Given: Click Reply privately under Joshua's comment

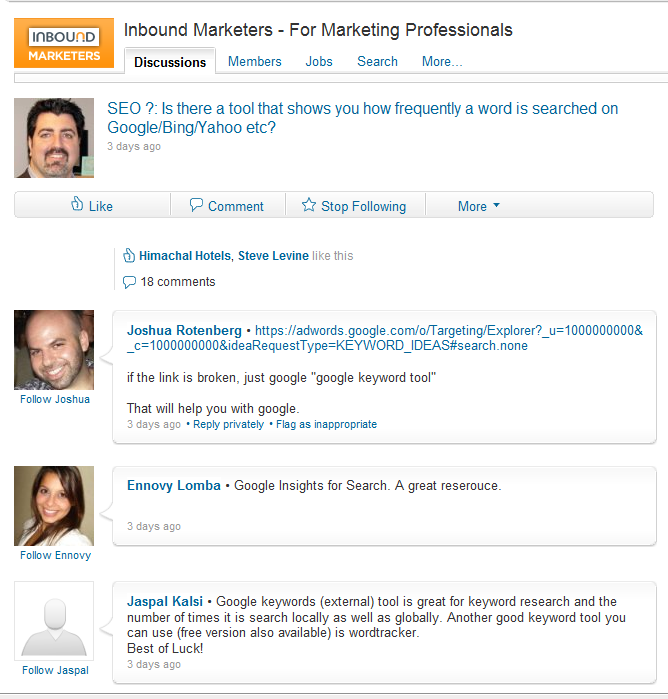Looking at the screenshot, I should [228, 424].
